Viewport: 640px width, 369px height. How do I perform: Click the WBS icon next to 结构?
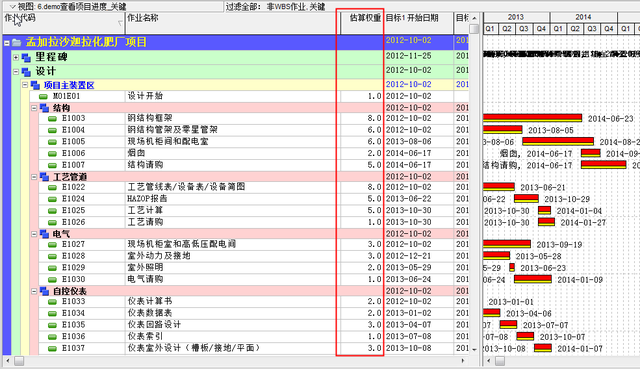[x=44, y=108]
